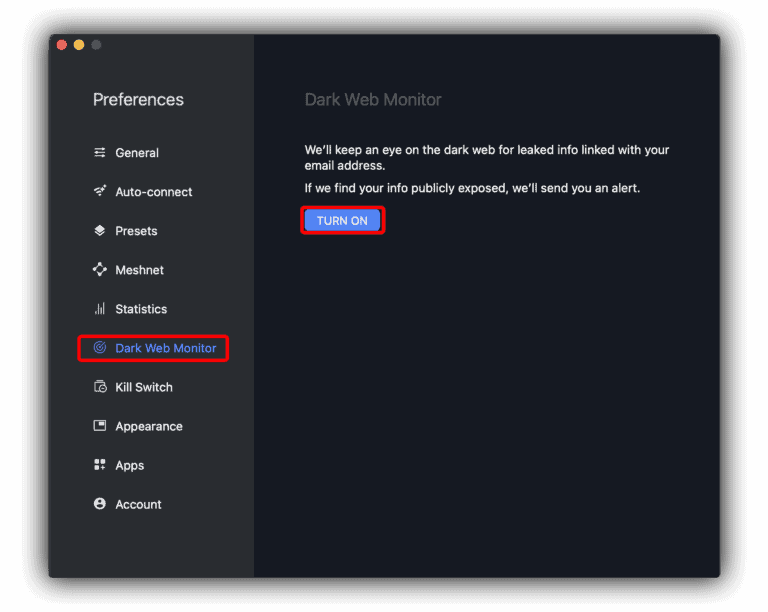Go to the Account text label
This screenshot has height=612, width=768.
click(x=138, y=504)
